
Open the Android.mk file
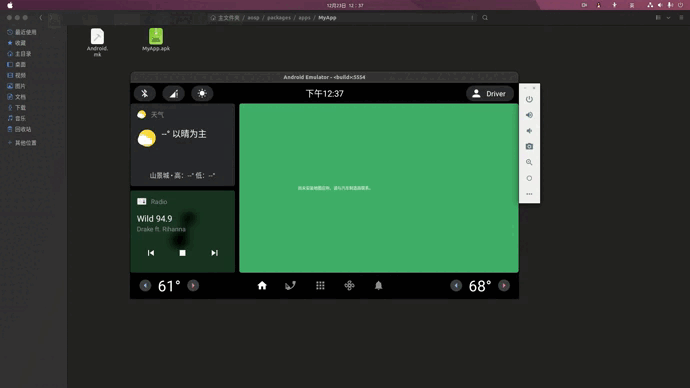(x=97, y=42)
